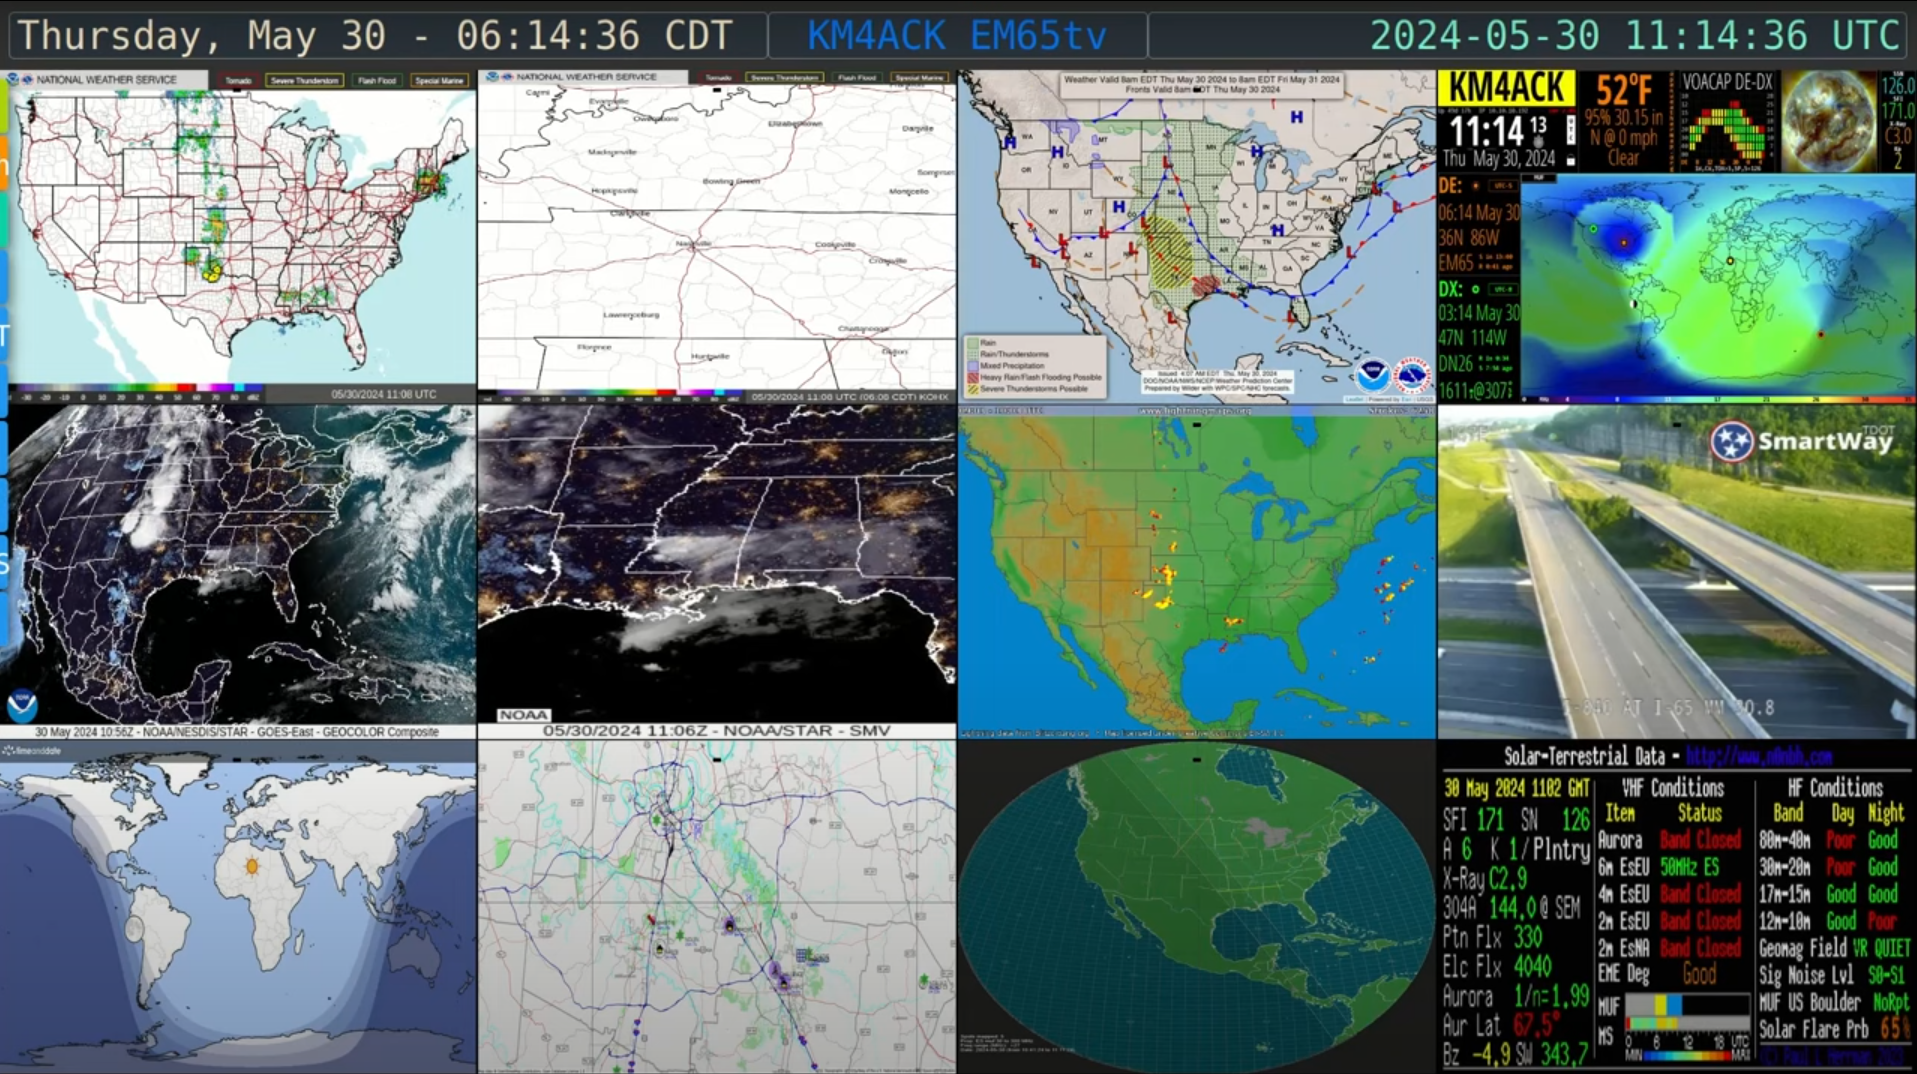Click the 52°F weather panel in HamClock
The width and height of the screenshot is (1917, 1074).
tap(1624, 120)
